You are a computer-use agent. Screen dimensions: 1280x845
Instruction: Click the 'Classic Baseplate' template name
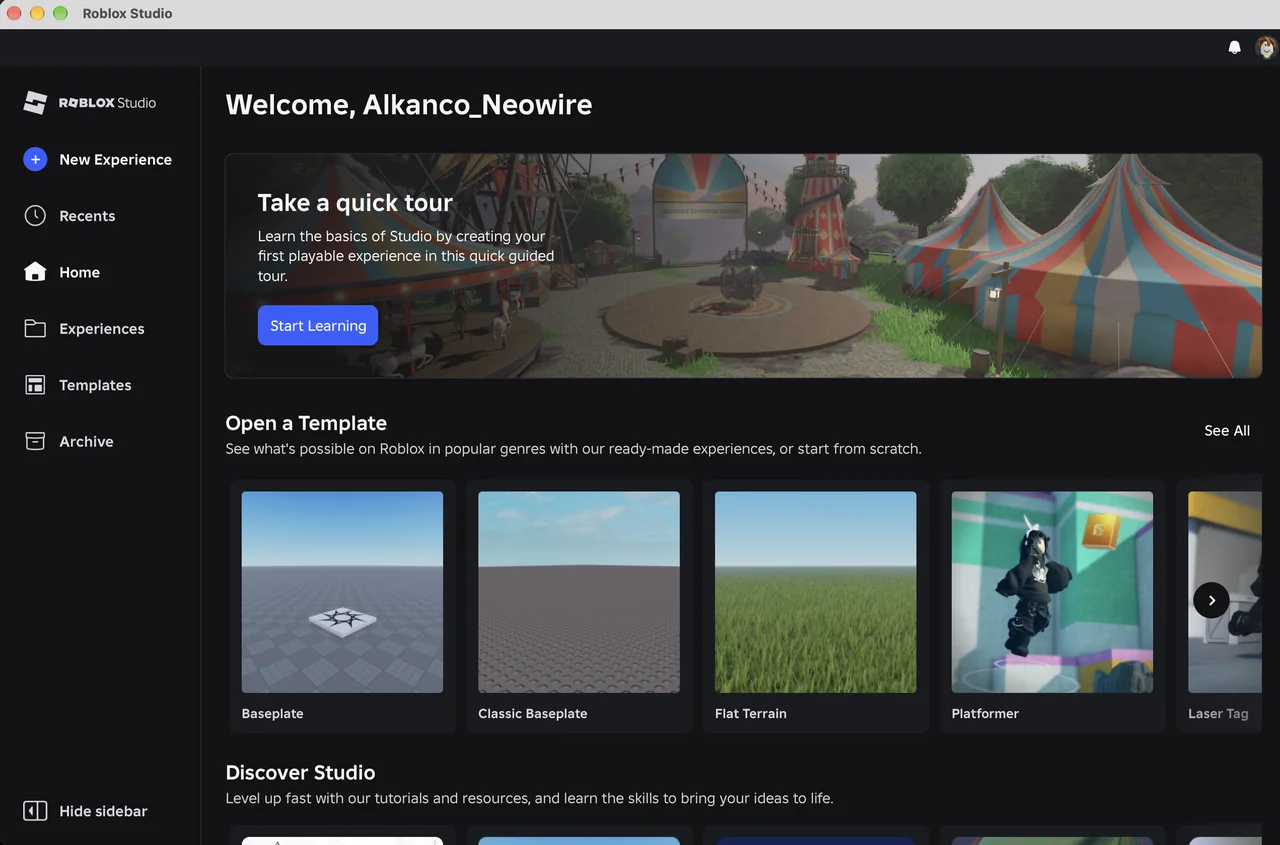tap(533, 714)
